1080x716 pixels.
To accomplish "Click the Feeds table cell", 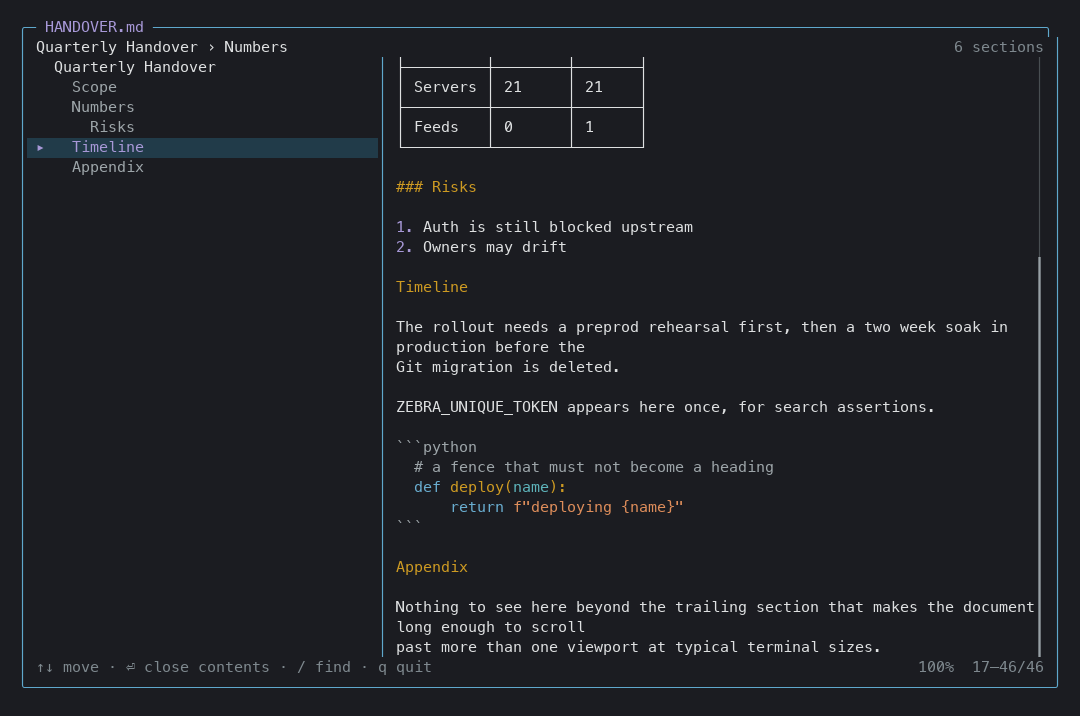I will coord(445,127).
